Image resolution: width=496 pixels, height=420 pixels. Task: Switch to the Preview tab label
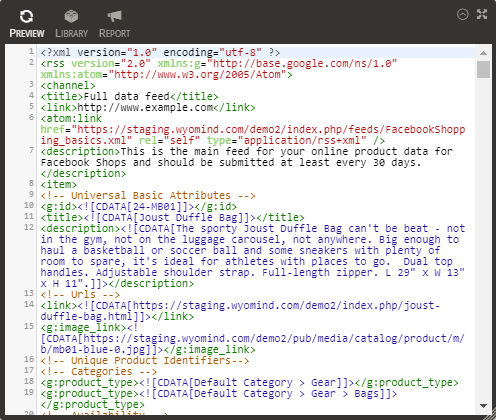coord(27,33)
